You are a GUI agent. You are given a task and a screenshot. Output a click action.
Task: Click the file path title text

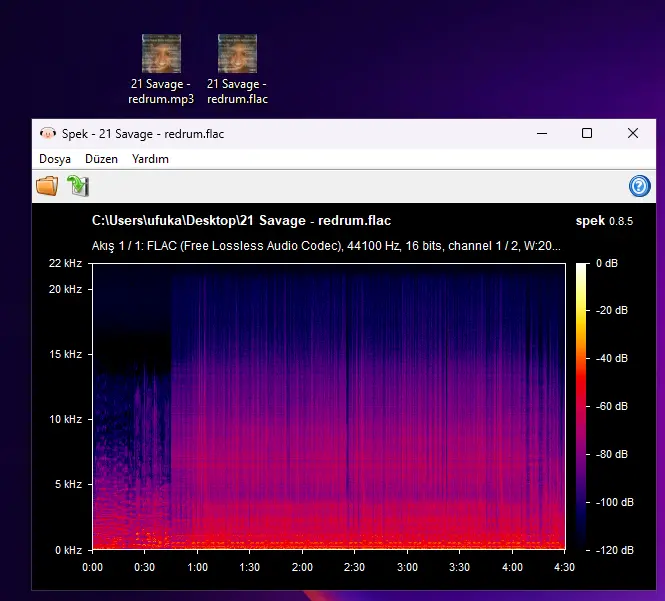coord(241,221)
